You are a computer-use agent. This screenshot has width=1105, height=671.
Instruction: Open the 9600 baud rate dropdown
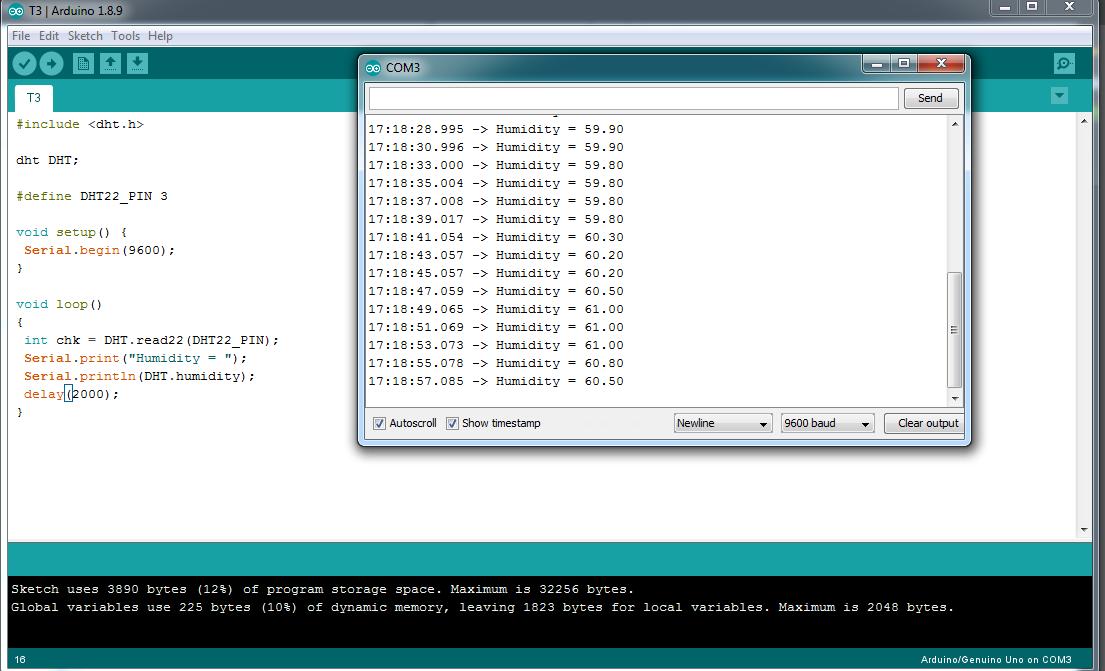827,424
